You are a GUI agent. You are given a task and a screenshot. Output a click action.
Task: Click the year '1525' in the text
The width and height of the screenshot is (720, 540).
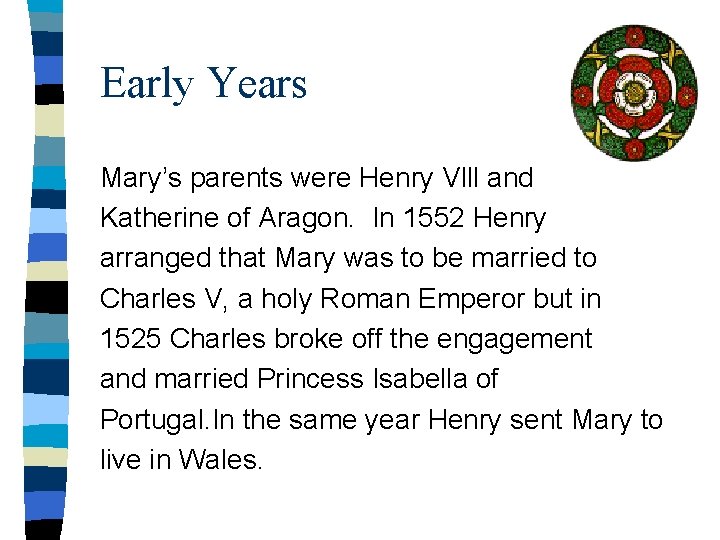pos(131,339)
